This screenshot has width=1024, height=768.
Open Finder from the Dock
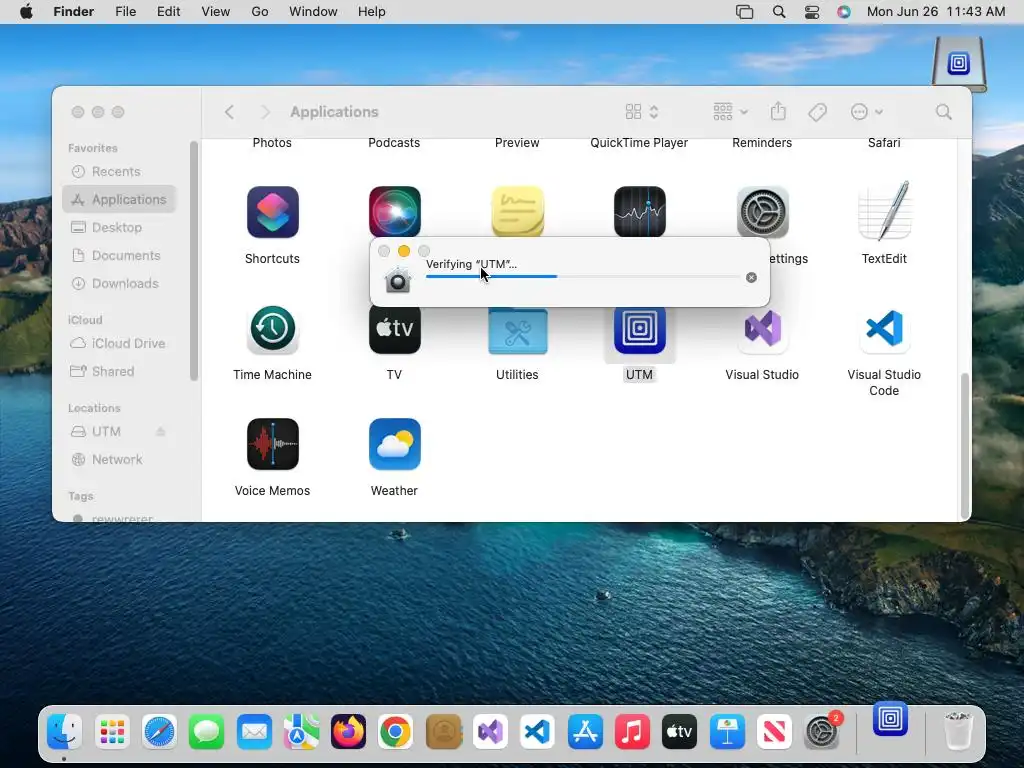pos(65,731)
